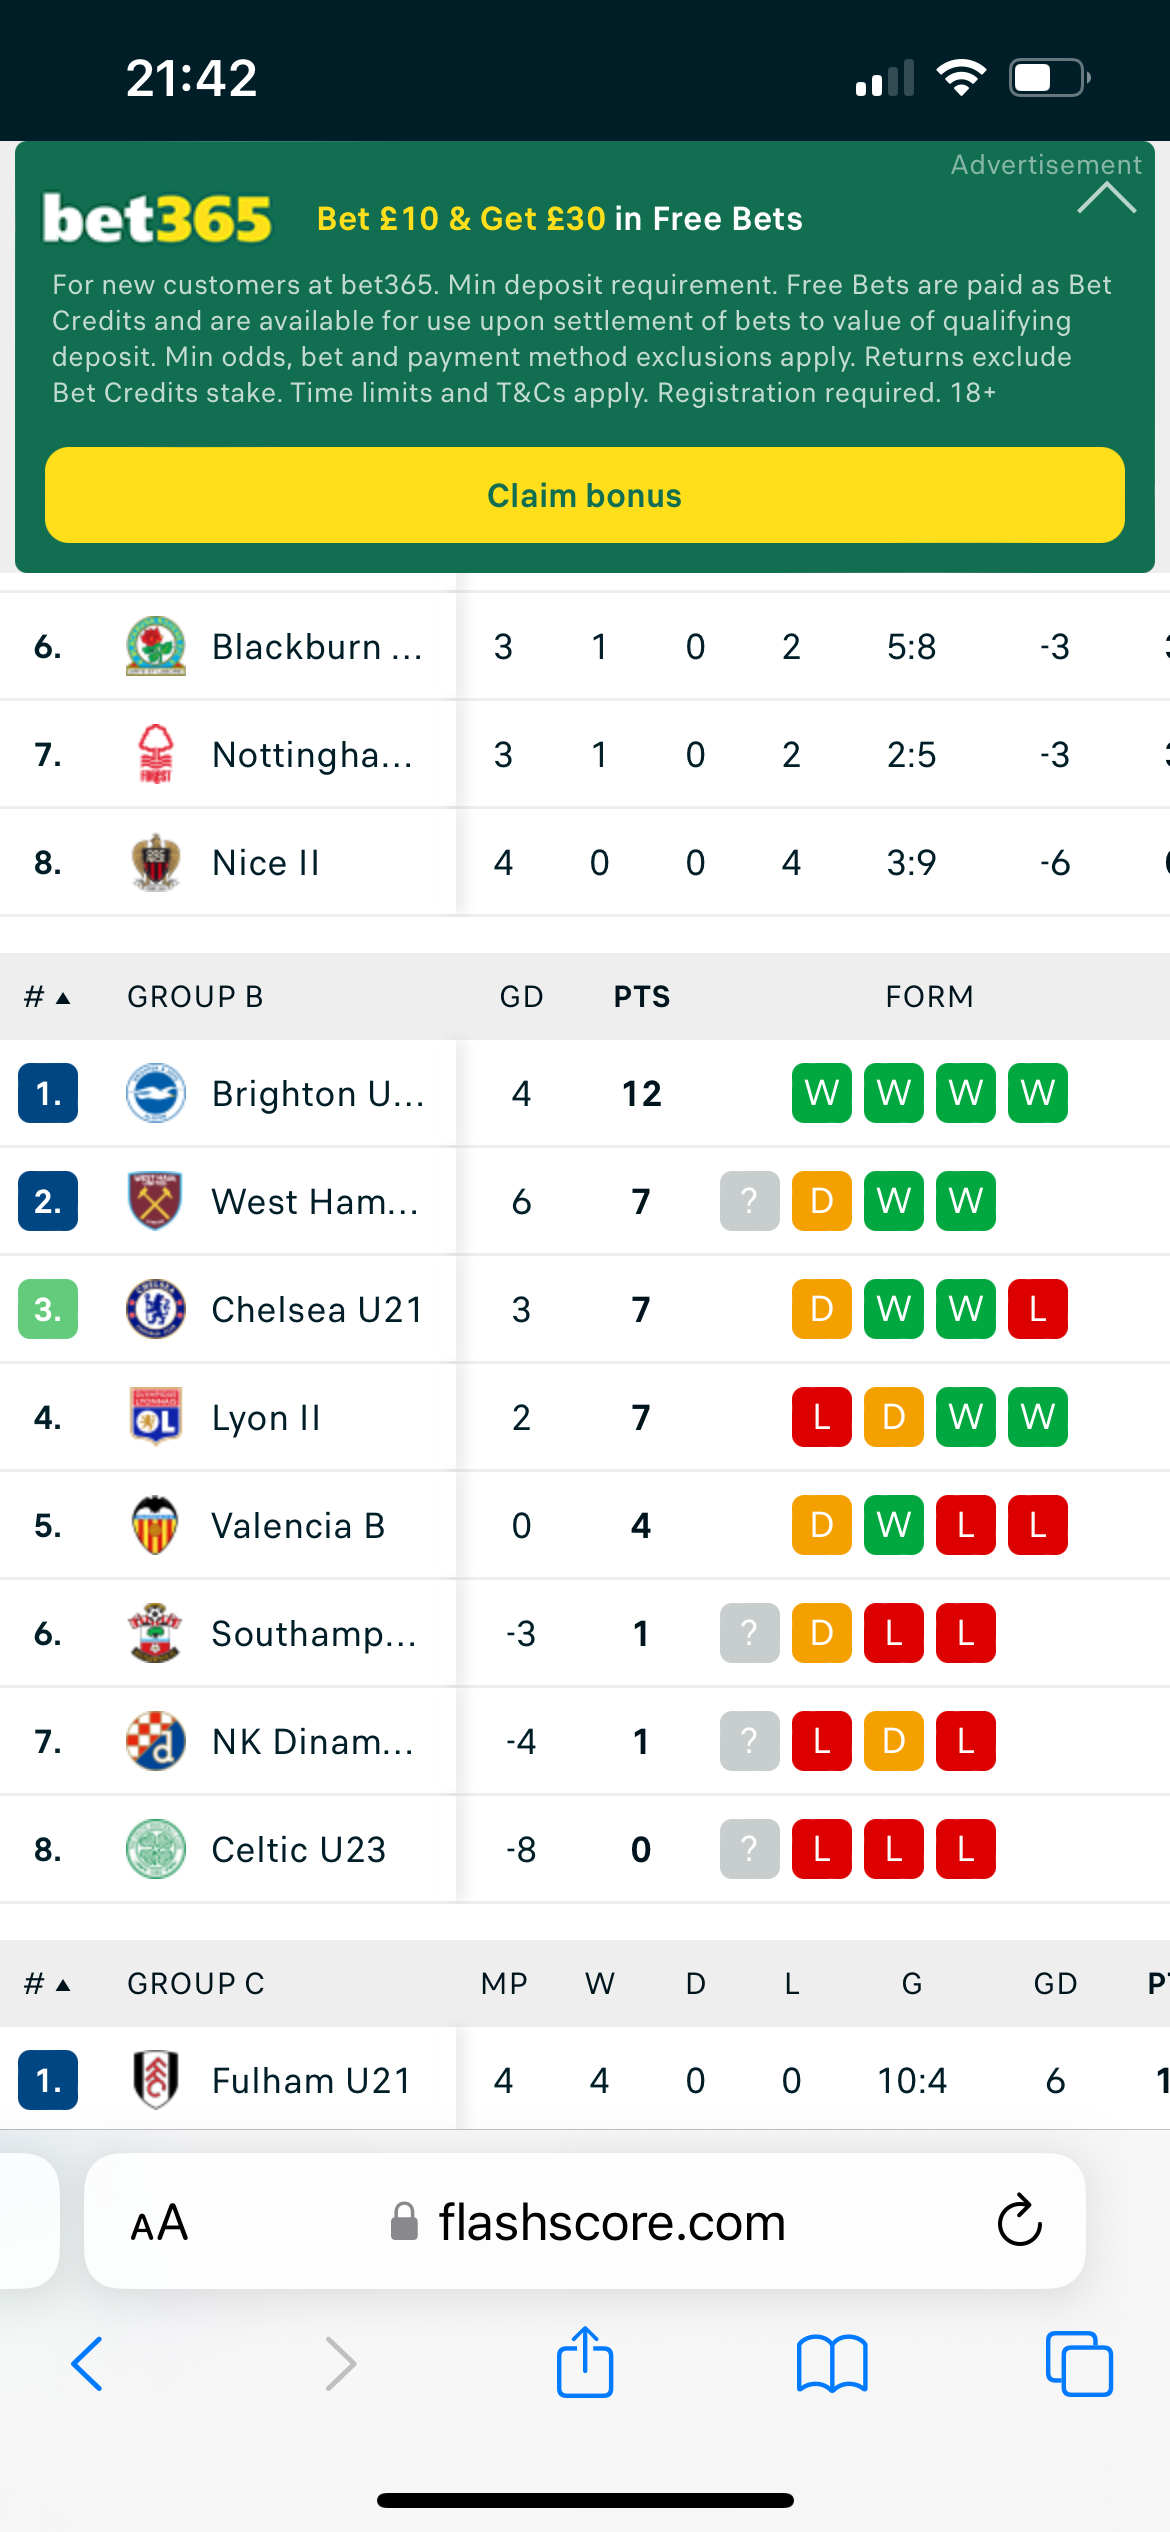Screen dimensions: 1170x2532
Task: Claim bonus in bet365 ad
Action: coord(585,495)
